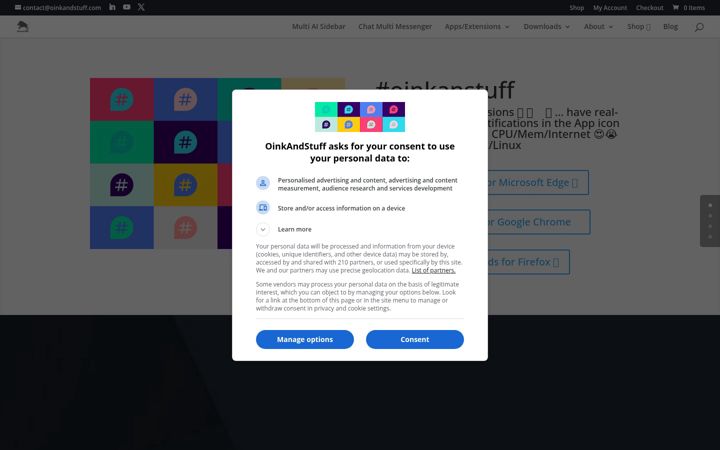Click the OinkAndStuff pig logo
The width and height of the screenshot is (720, 450).
point(22,27)
